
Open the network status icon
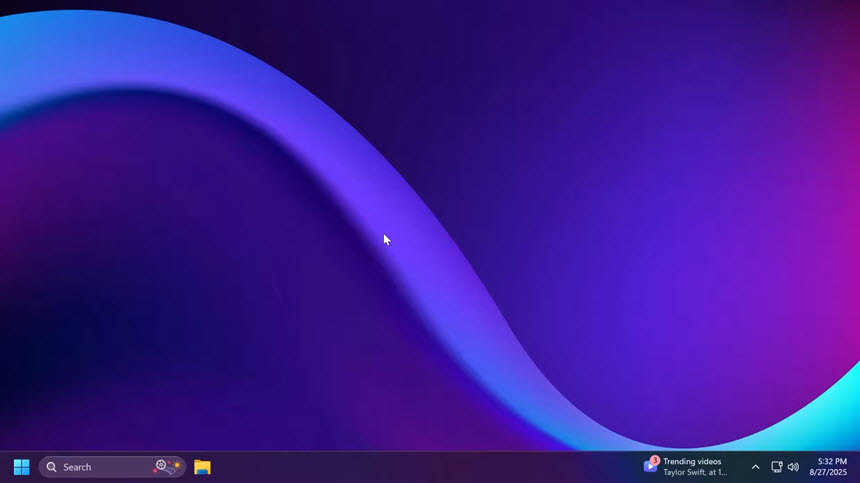pyautogui.click(x=777, y=467)
